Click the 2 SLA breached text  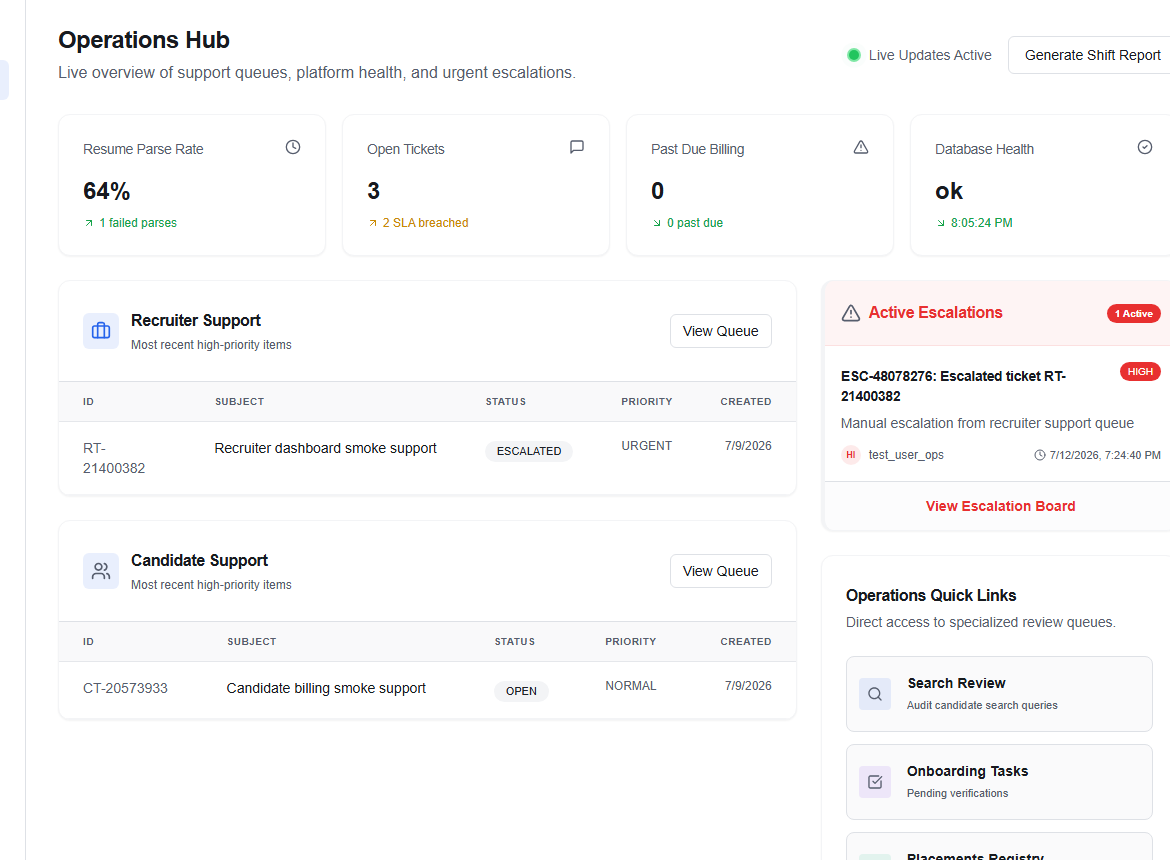tap(425, 223)
